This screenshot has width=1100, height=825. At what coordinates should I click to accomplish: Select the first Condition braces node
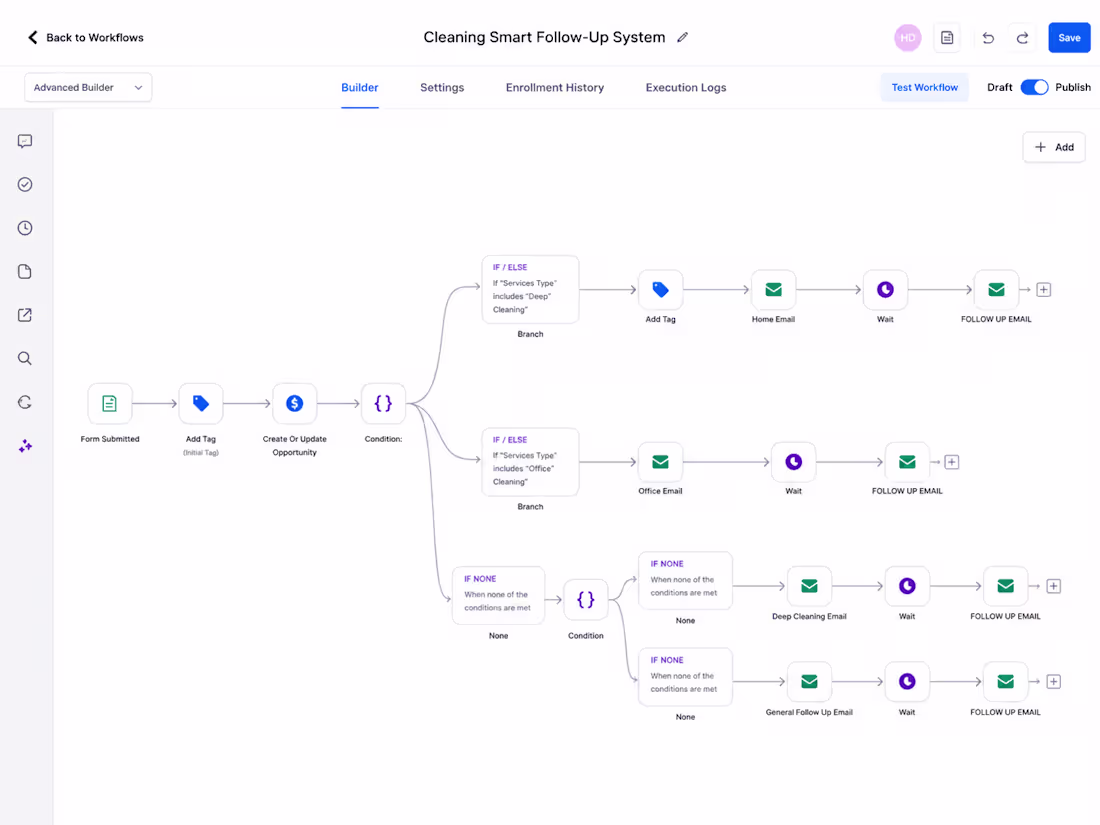coord(383,403)
